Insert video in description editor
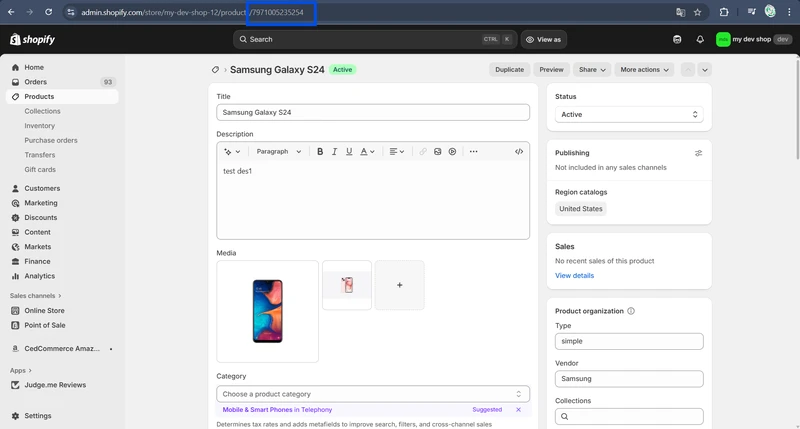 pyautogui.click(x=453, y=152)
